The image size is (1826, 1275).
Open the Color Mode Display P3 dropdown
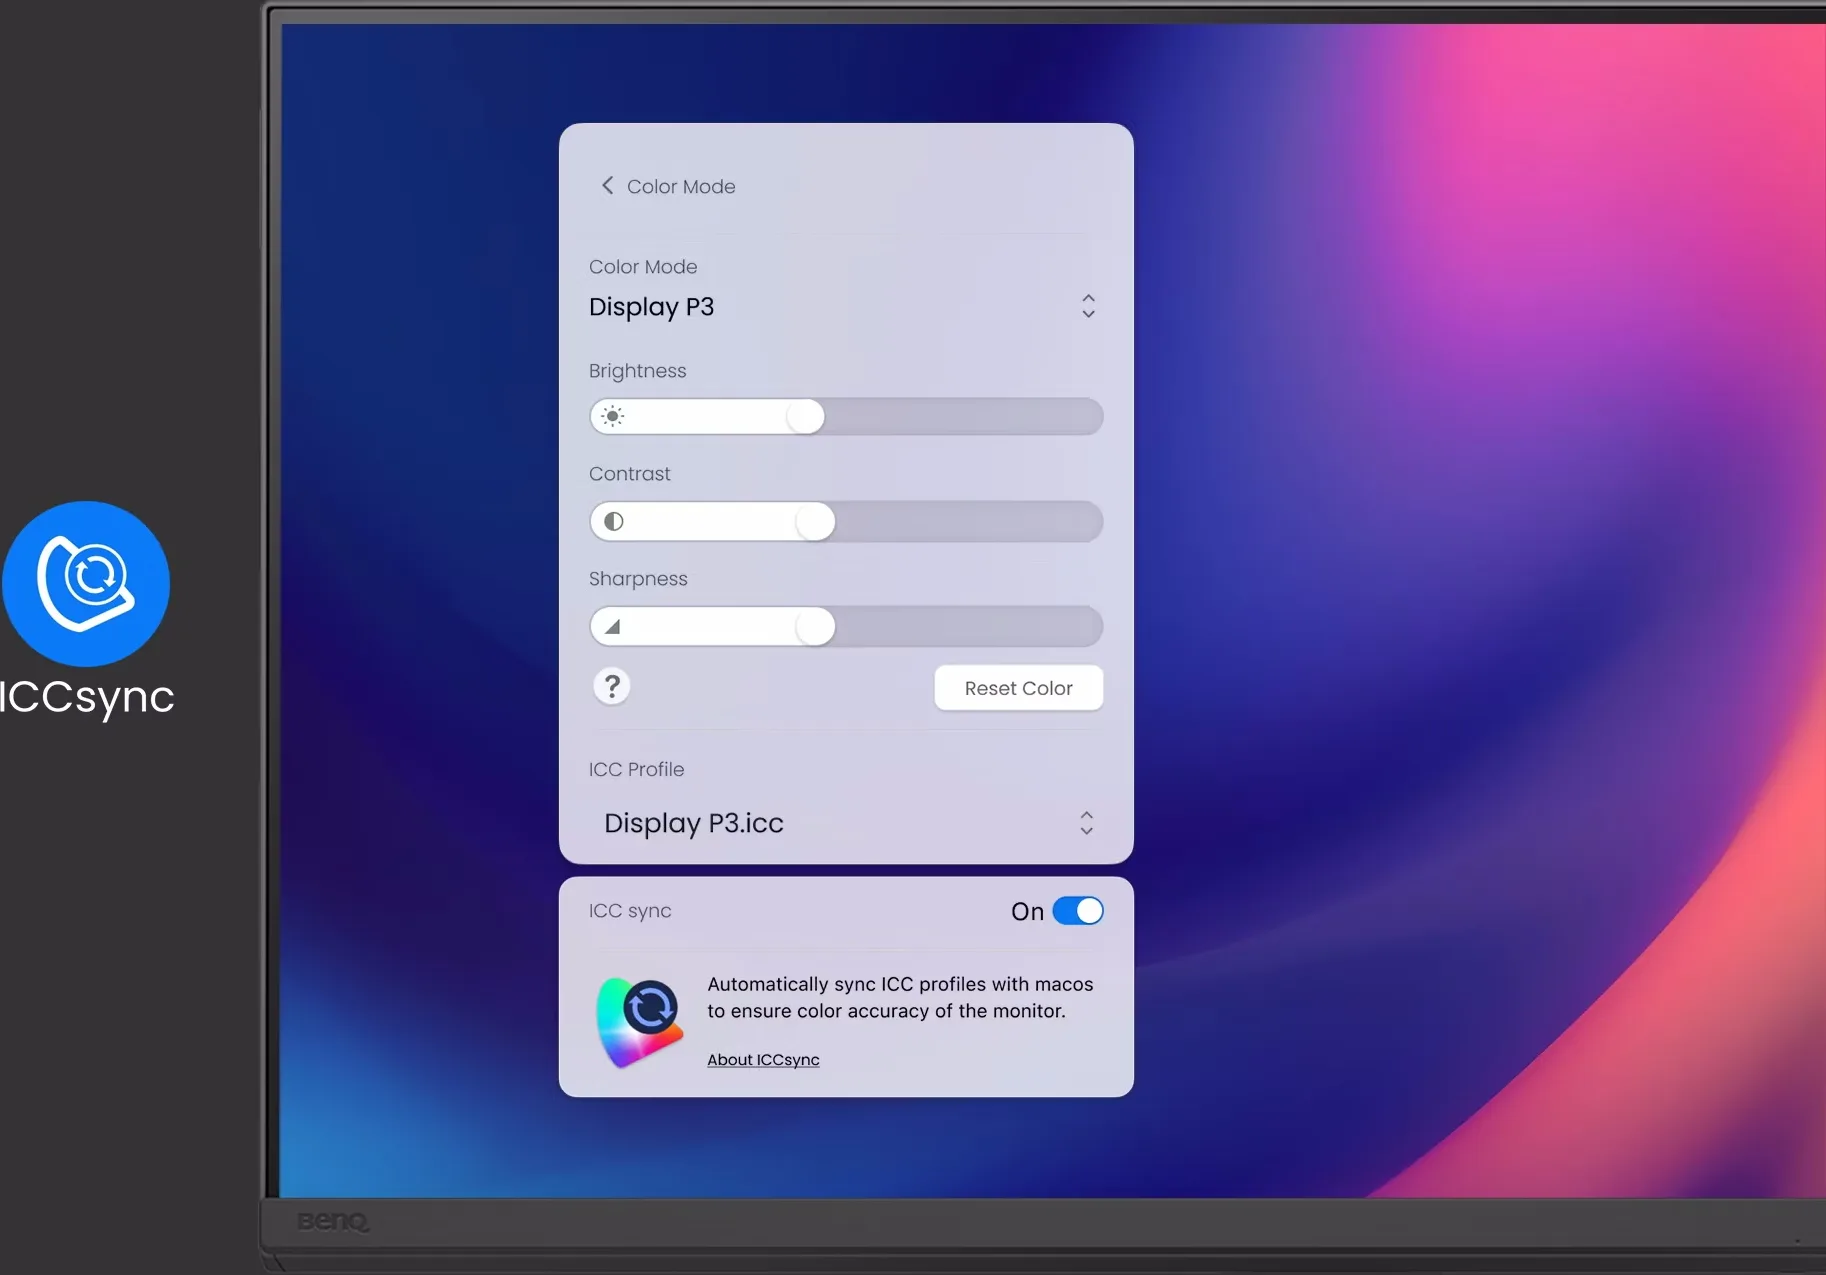pyautogui.click(x=846, y=306)
